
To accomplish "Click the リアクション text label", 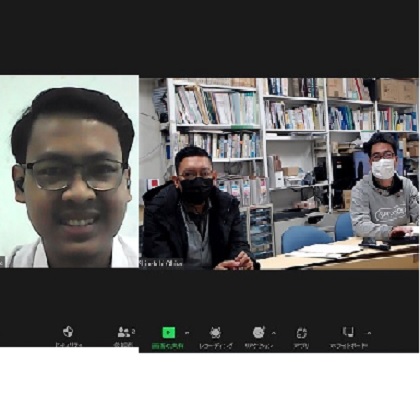I will coord(259,346).
